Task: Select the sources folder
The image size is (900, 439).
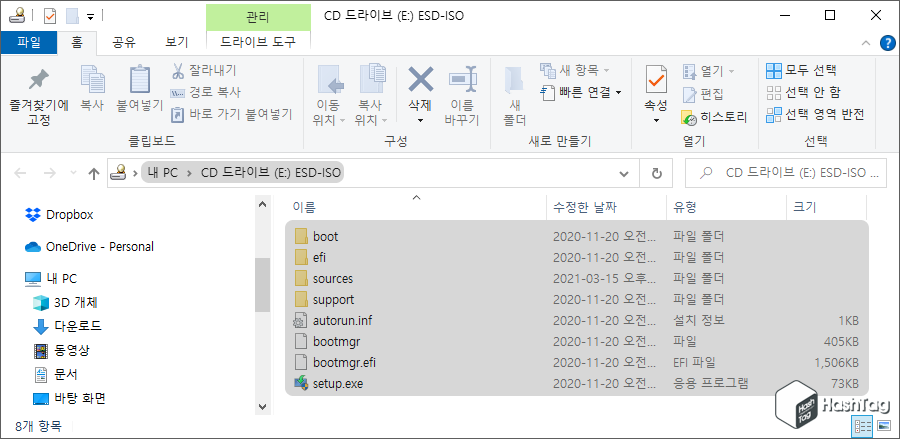Action: tap(577, 278)
